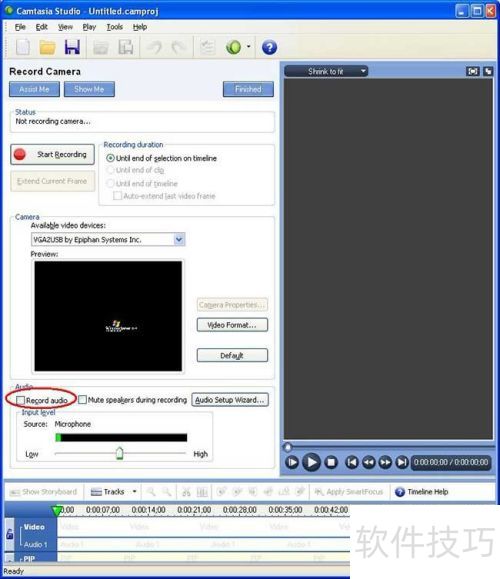
Task: Open project with the folder icon
Action: 48,47
